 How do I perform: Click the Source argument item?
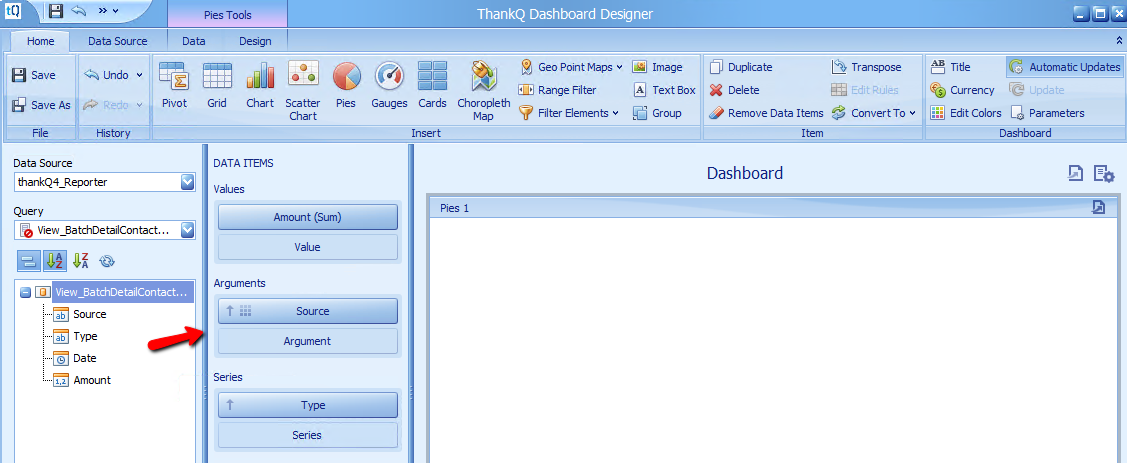tap(308, 311)
